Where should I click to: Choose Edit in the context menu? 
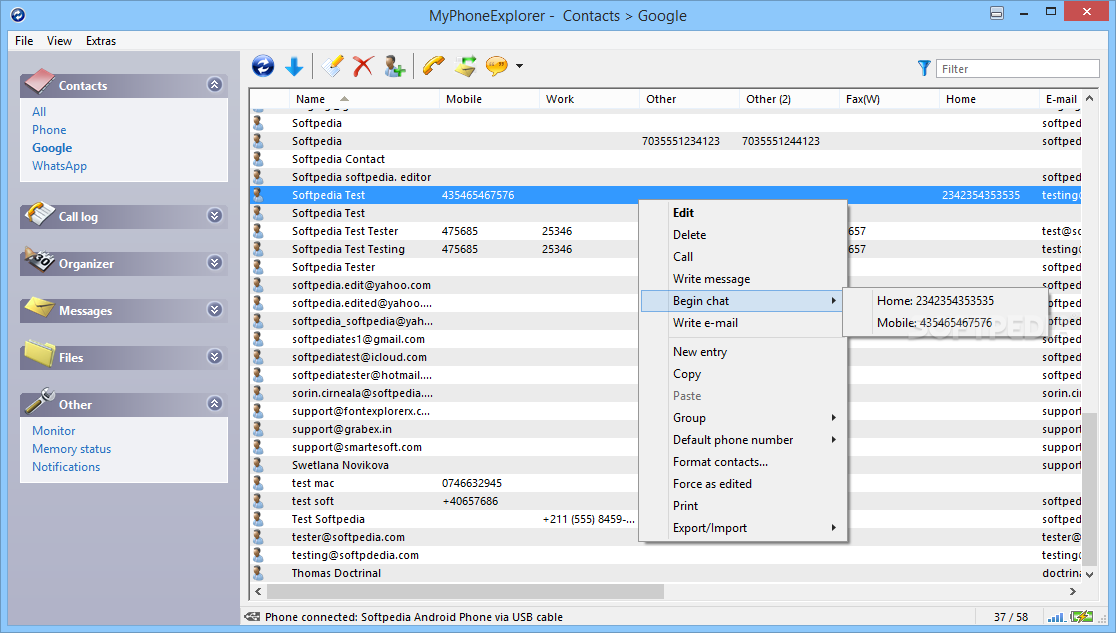coord(744,213)
